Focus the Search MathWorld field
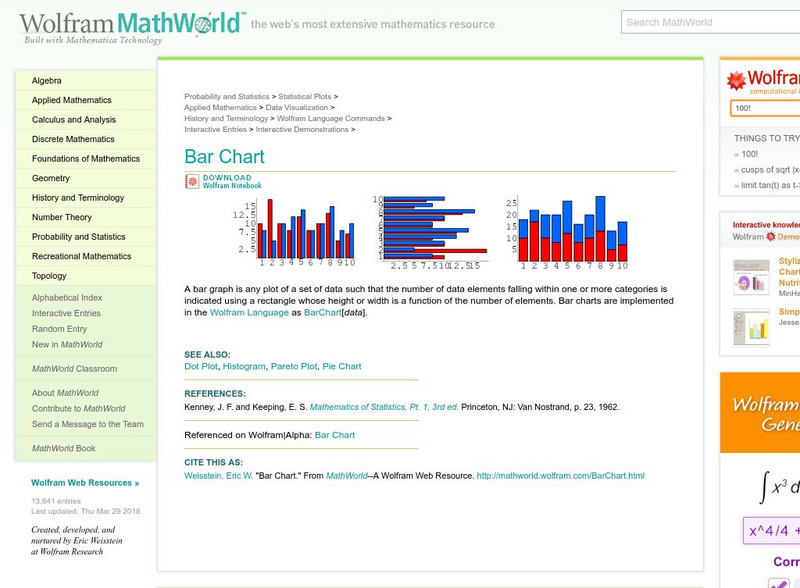This screenshot has width=800, height=588. pos(710,22)
